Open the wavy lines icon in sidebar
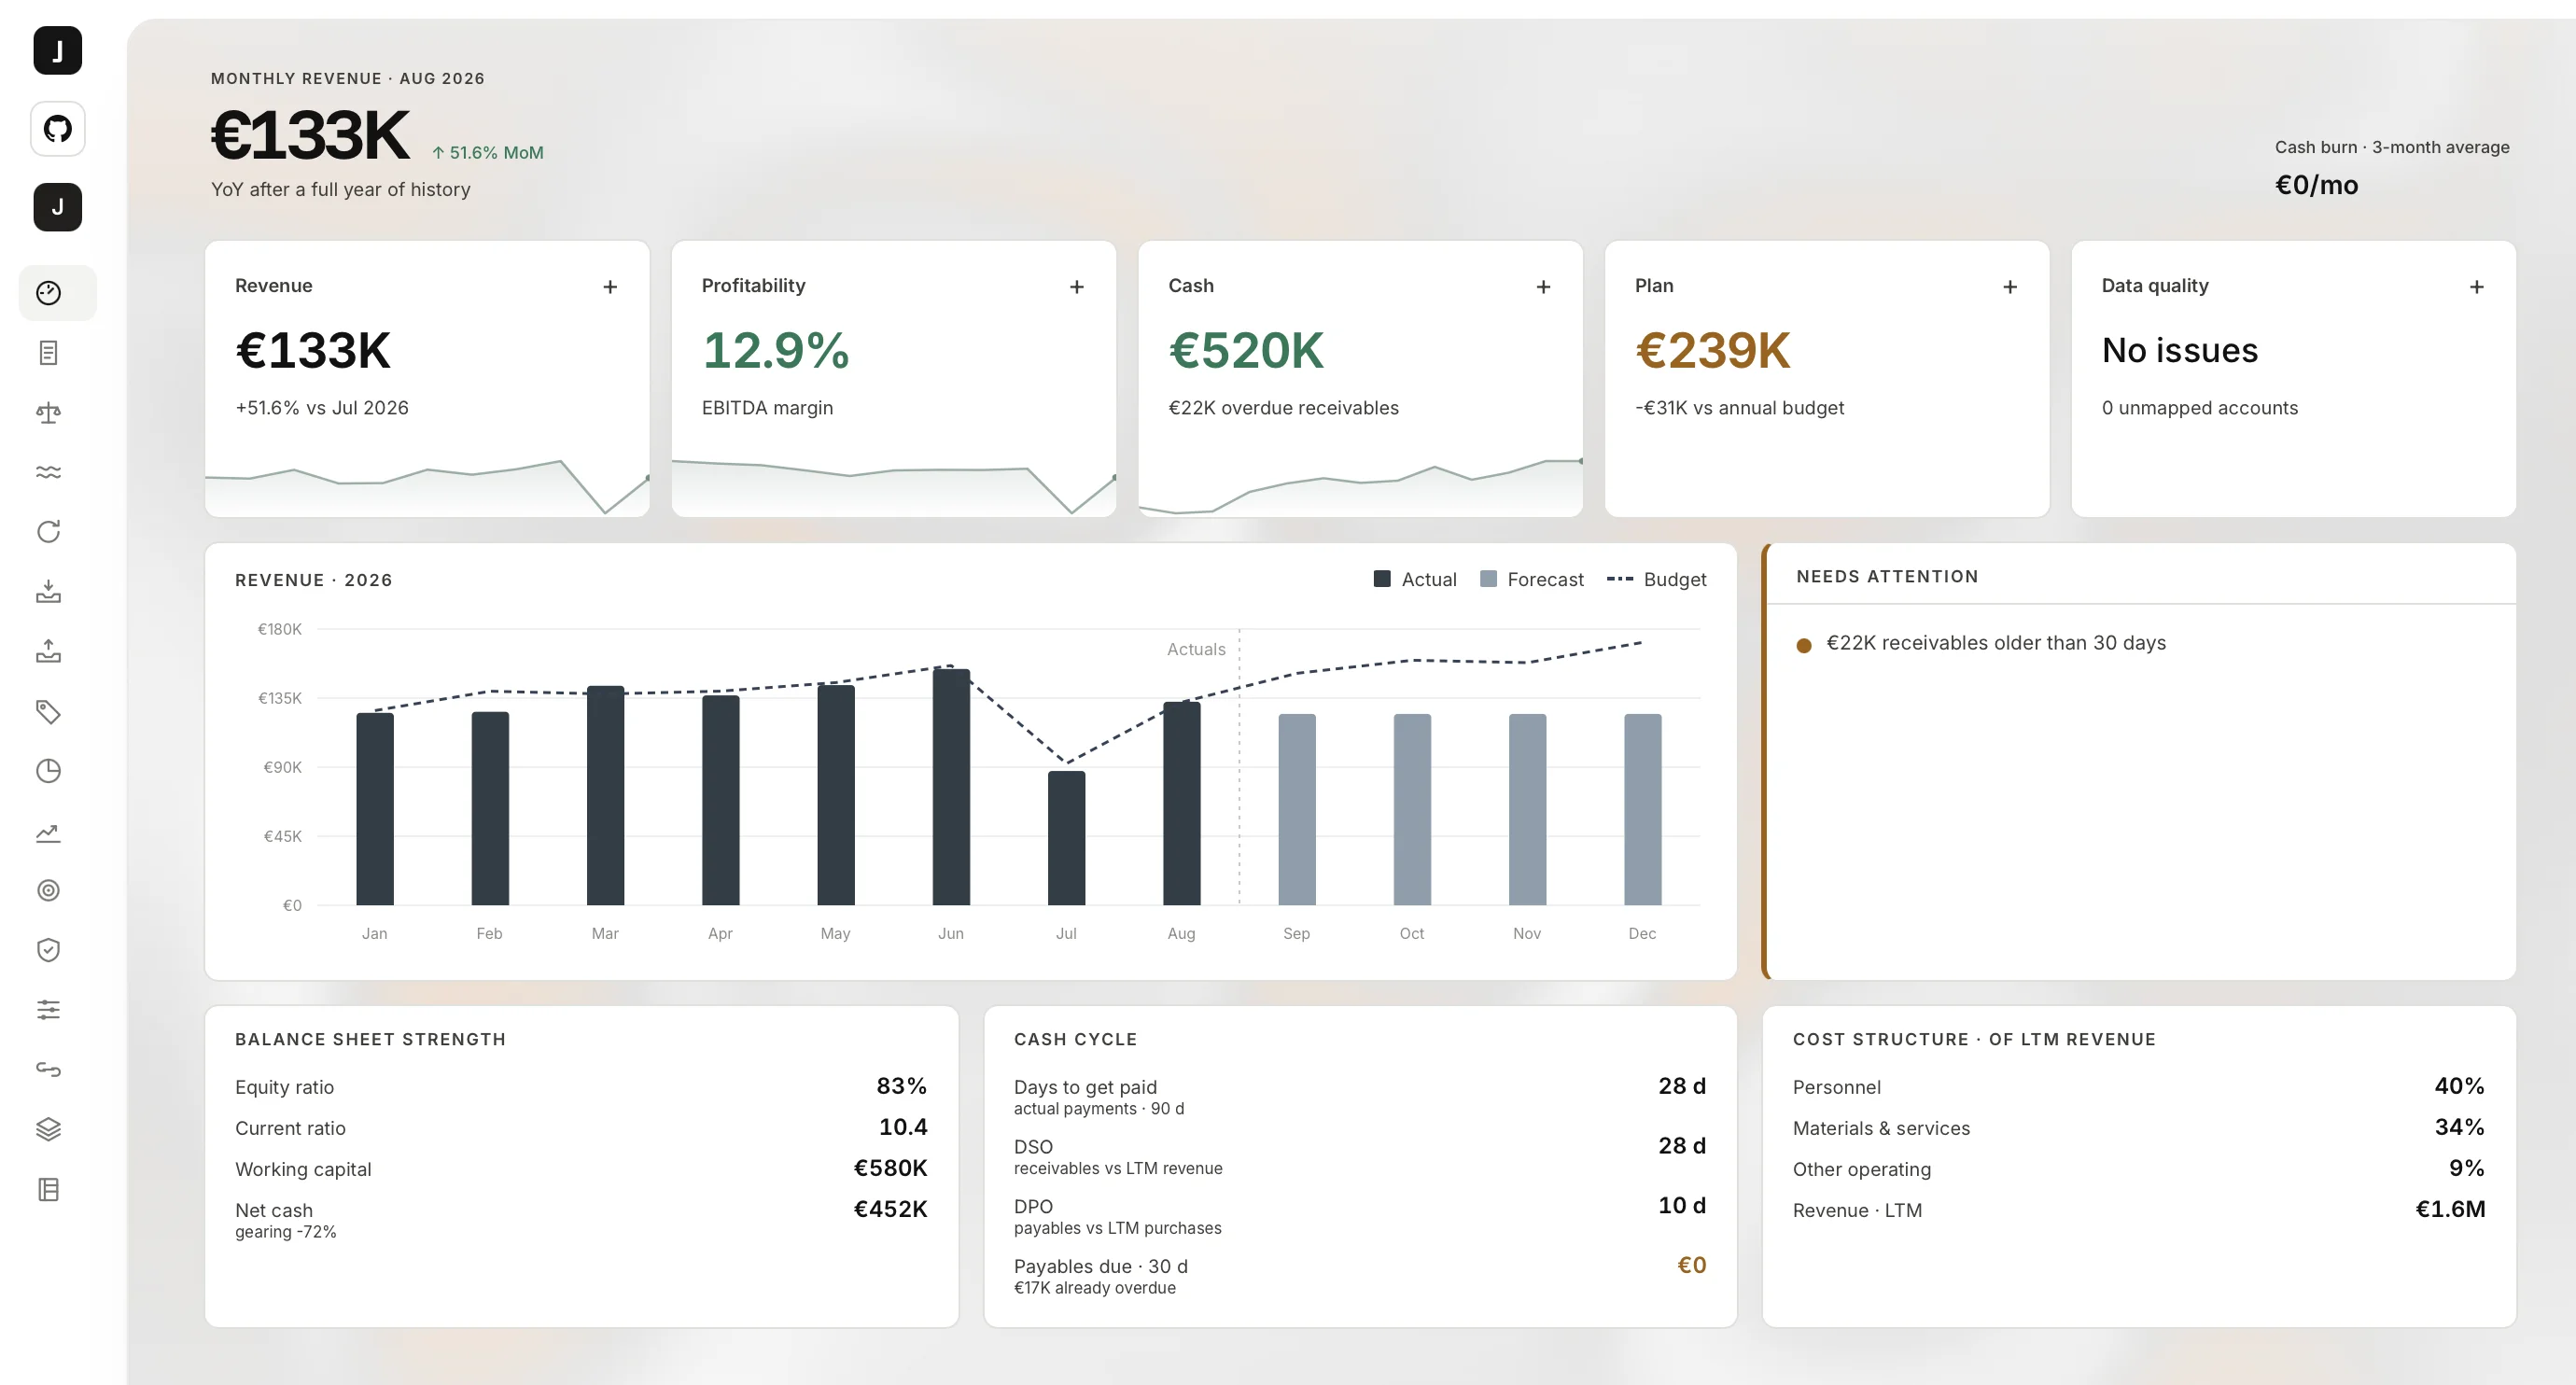Screen dimensions: 2576x1385 (x=49, y=472)
